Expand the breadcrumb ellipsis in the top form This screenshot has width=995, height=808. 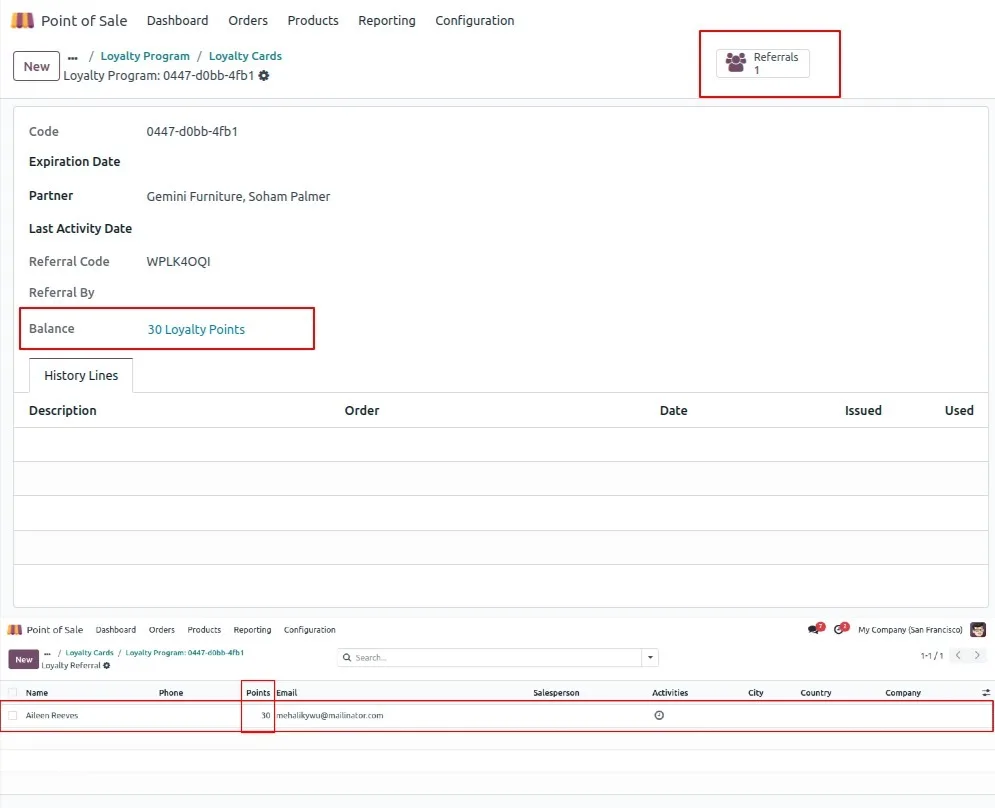tap(73, 57)
